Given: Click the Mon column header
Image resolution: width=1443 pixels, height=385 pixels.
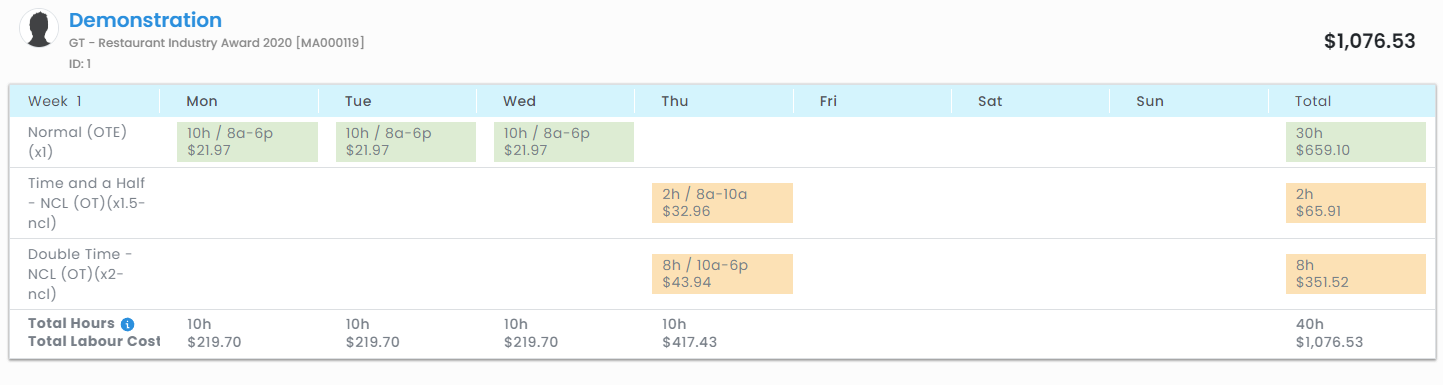Looking at the screenshot, I should coord(202,101).
